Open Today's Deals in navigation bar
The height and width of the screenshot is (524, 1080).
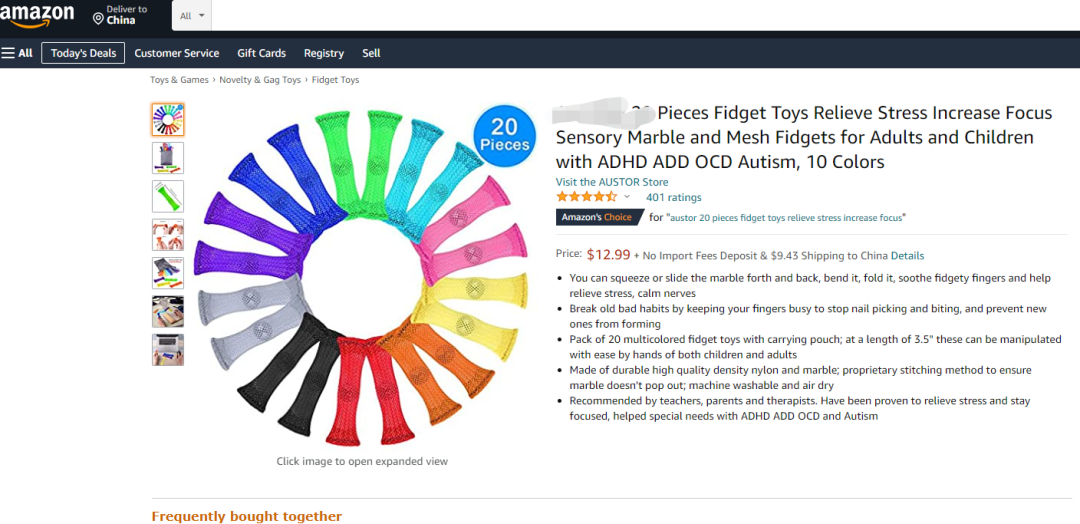pos(83,53)
